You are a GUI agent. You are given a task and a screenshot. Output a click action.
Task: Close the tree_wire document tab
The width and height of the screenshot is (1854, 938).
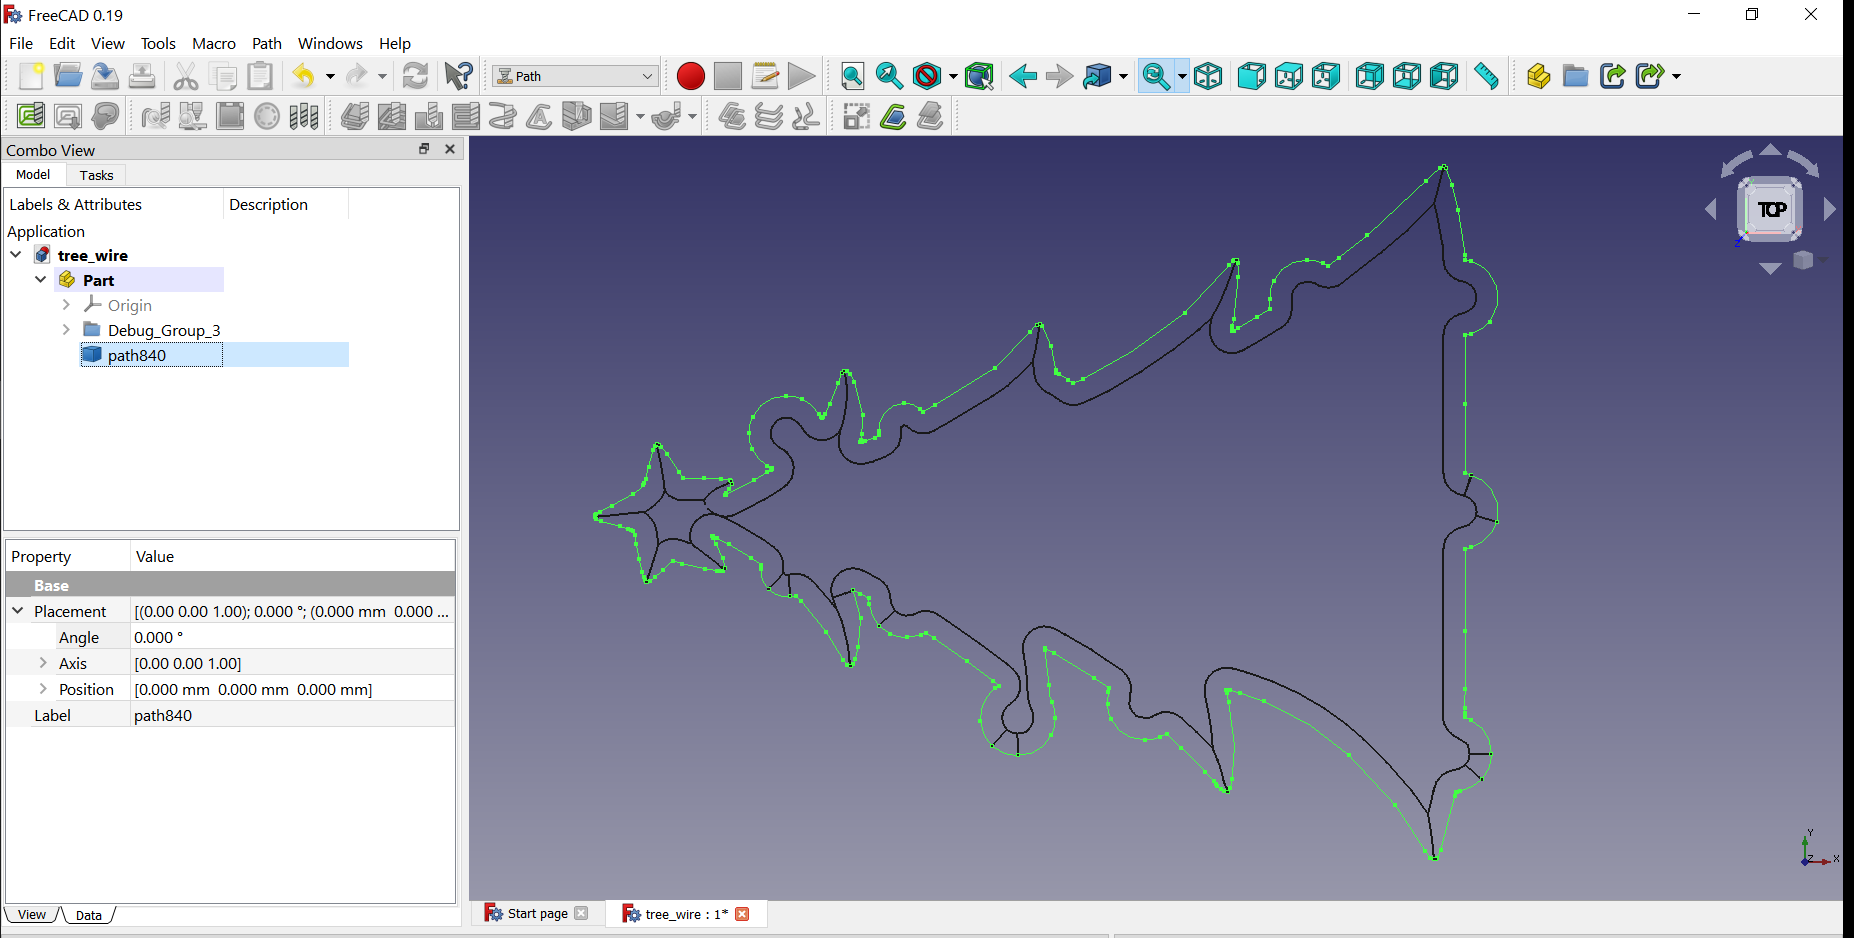[742, 914]
